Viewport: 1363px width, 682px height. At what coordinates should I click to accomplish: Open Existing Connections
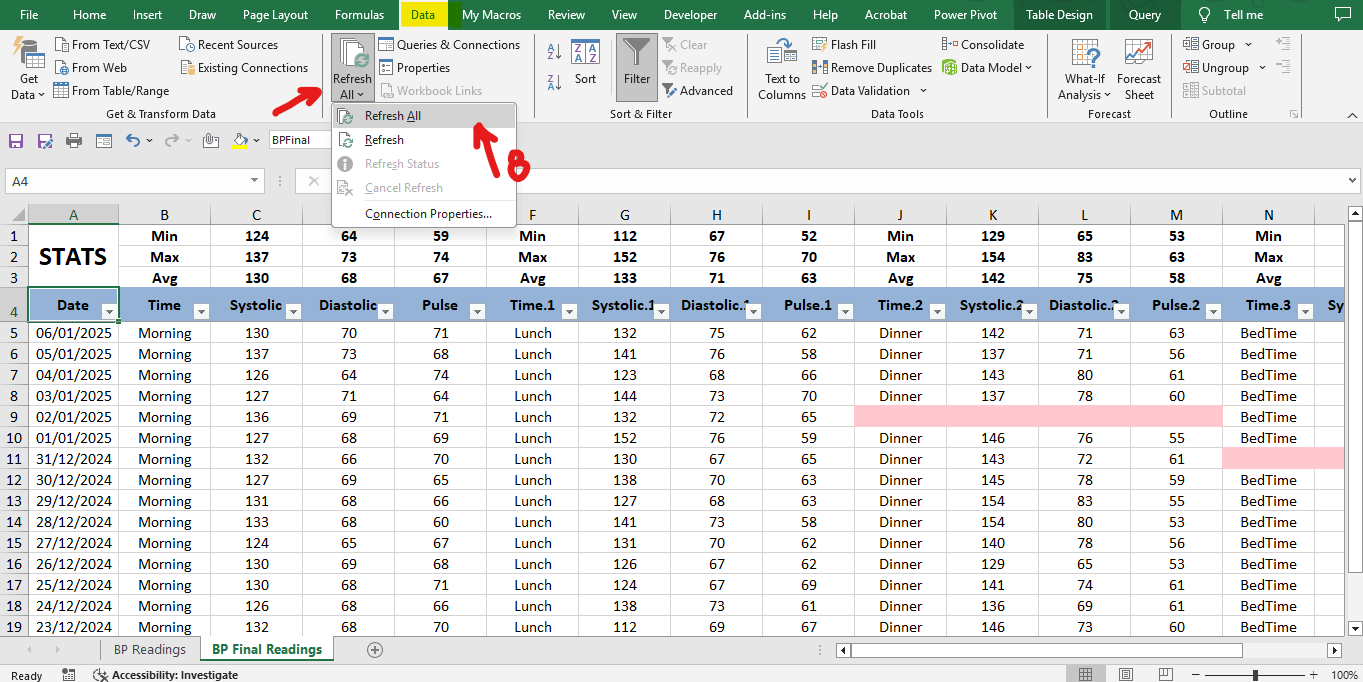click(x=244, y=68)
